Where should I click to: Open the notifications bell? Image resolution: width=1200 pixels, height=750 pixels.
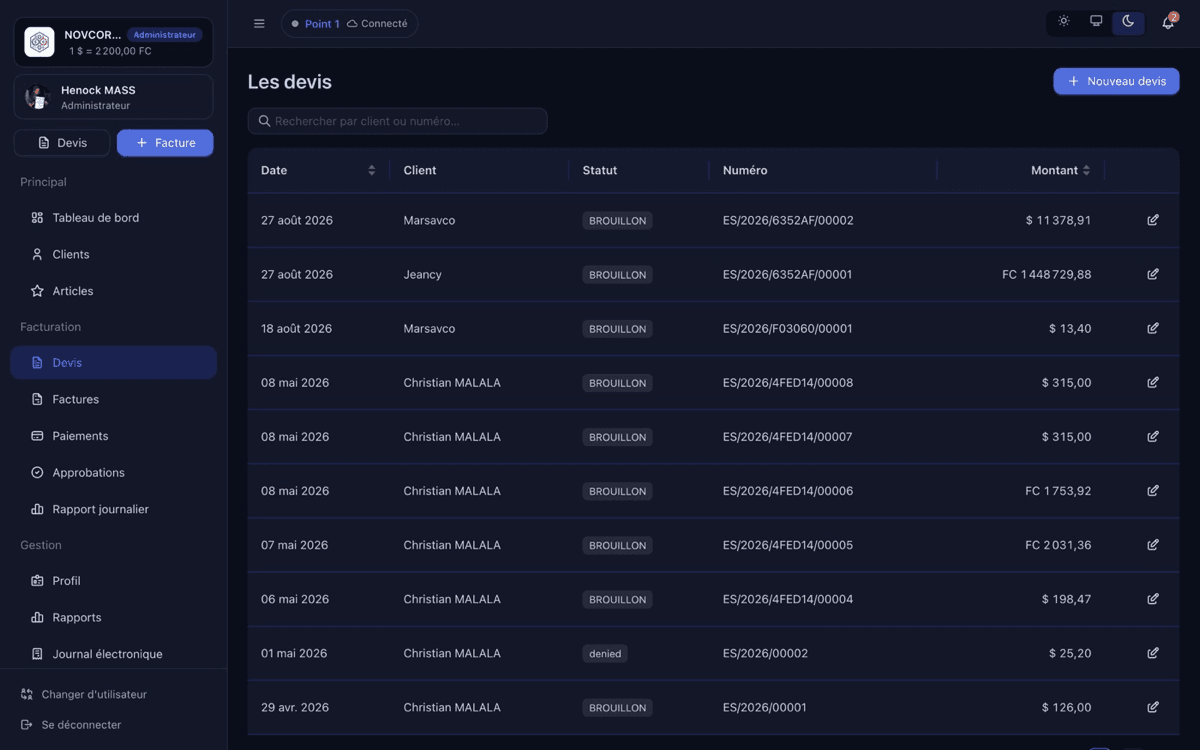coord(1168,23)
